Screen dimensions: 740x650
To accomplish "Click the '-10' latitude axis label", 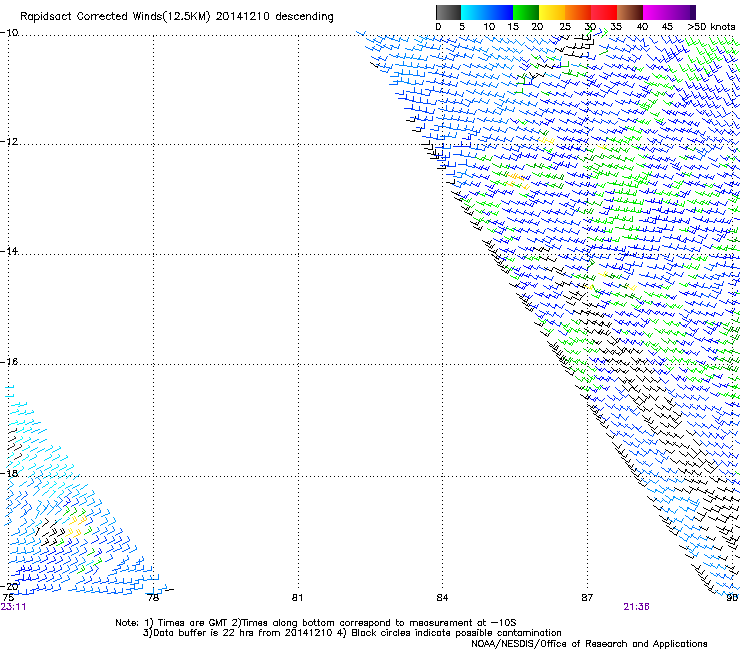I will pyautogui.click(x=9, y=33).
